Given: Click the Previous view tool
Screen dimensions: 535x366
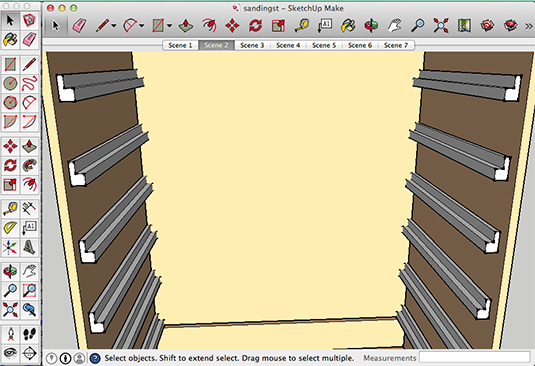Looking at the screenshot, I should 29,310.
